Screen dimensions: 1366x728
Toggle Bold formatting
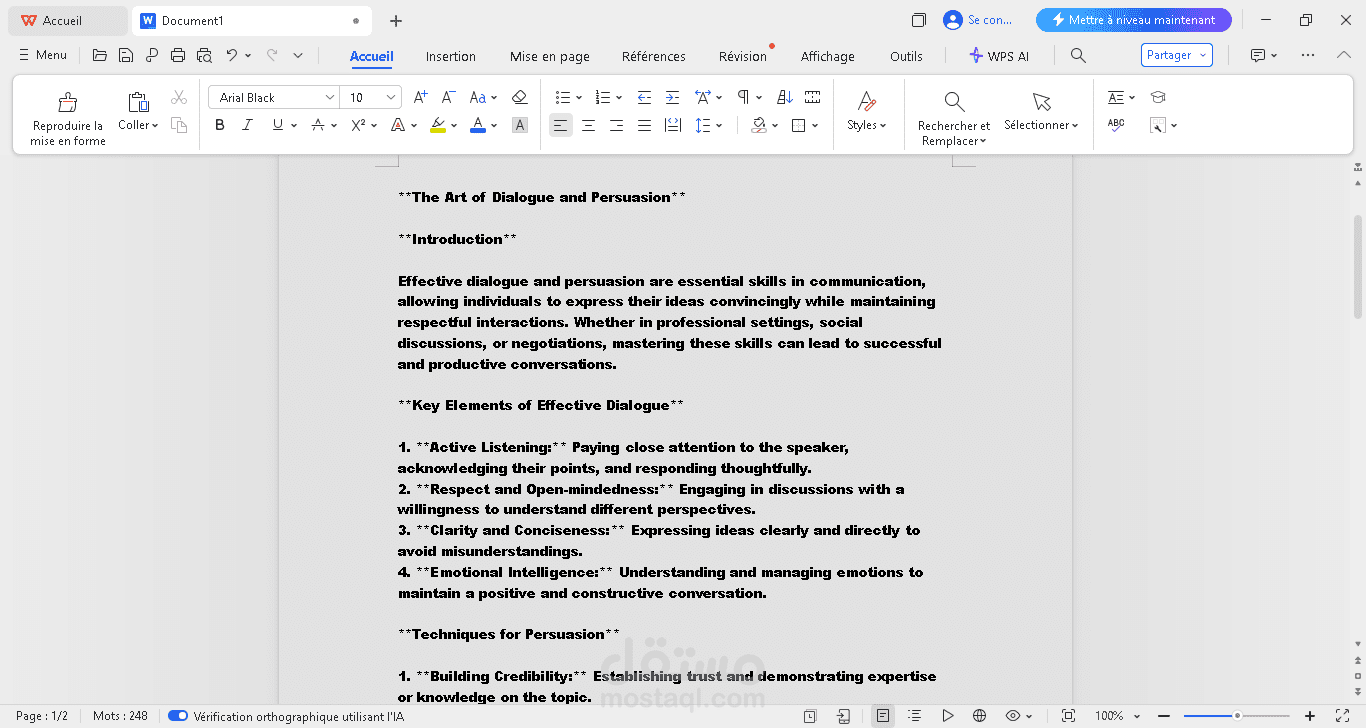[220, 125]
